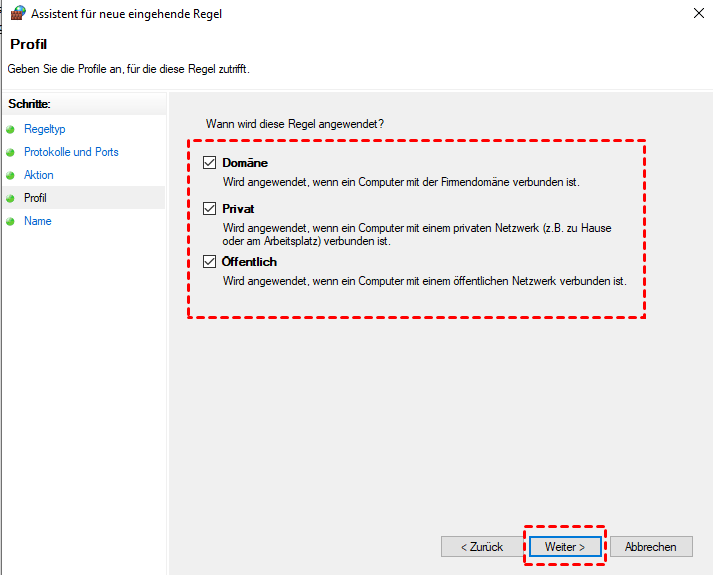Open the Protokolle und Ports step
This screenshot has height=575, width=713.
[71, 152]
